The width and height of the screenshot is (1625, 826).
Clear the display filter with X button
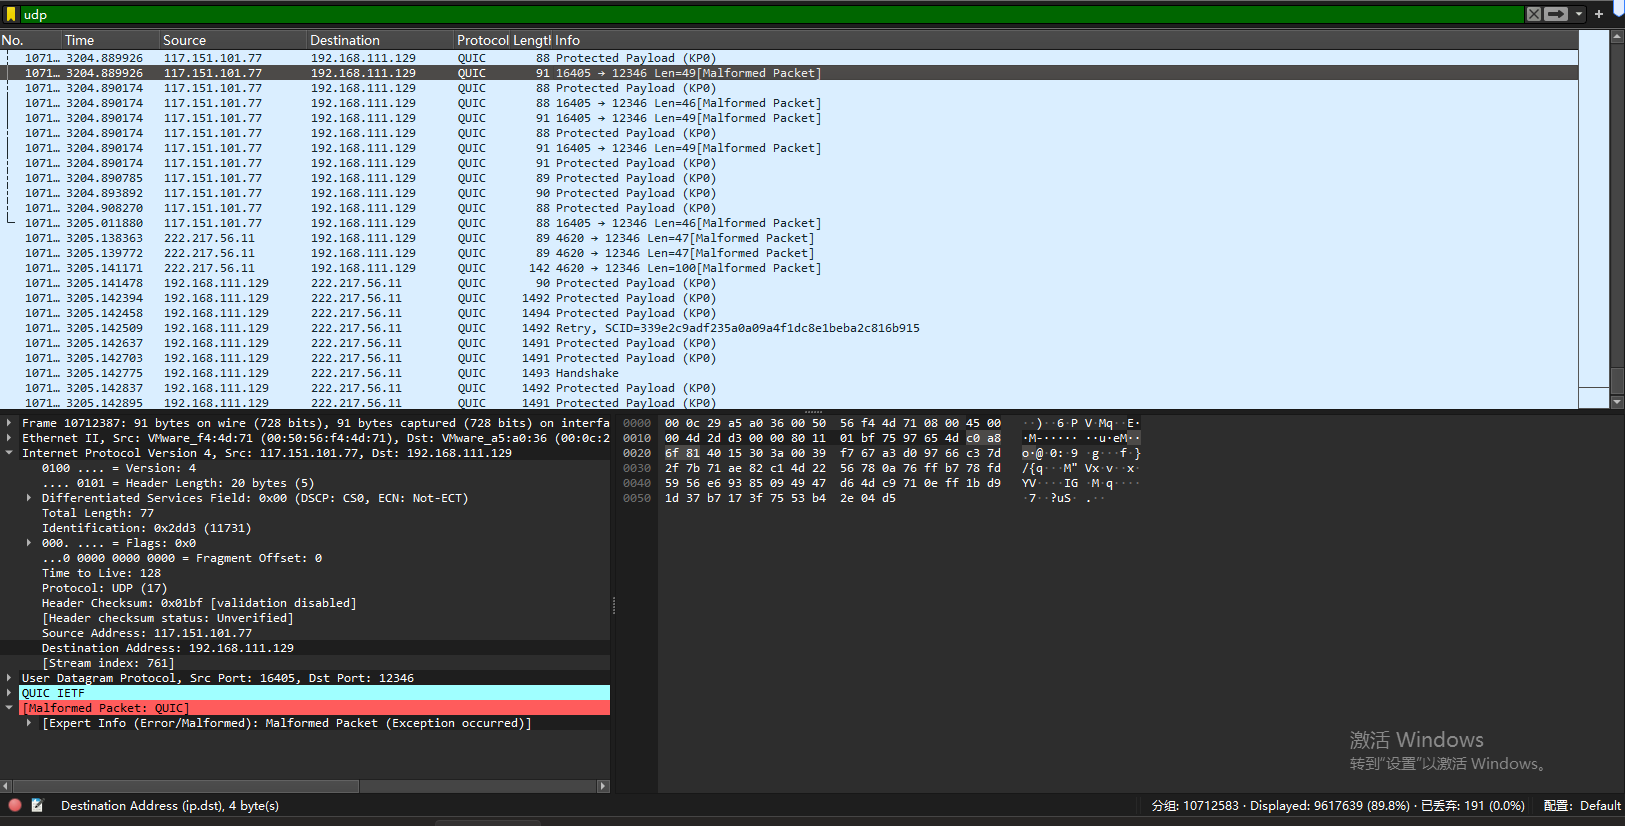click(1533, 14)
